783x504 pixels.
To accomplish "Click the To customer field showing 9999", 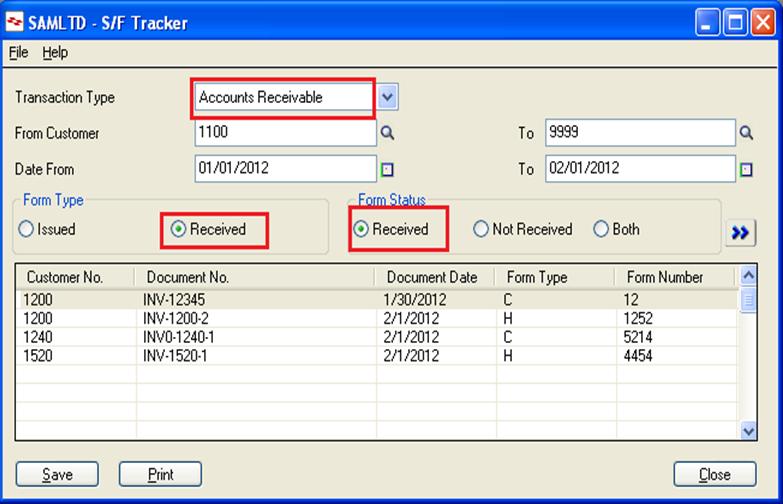I will (x=640, y=132).
